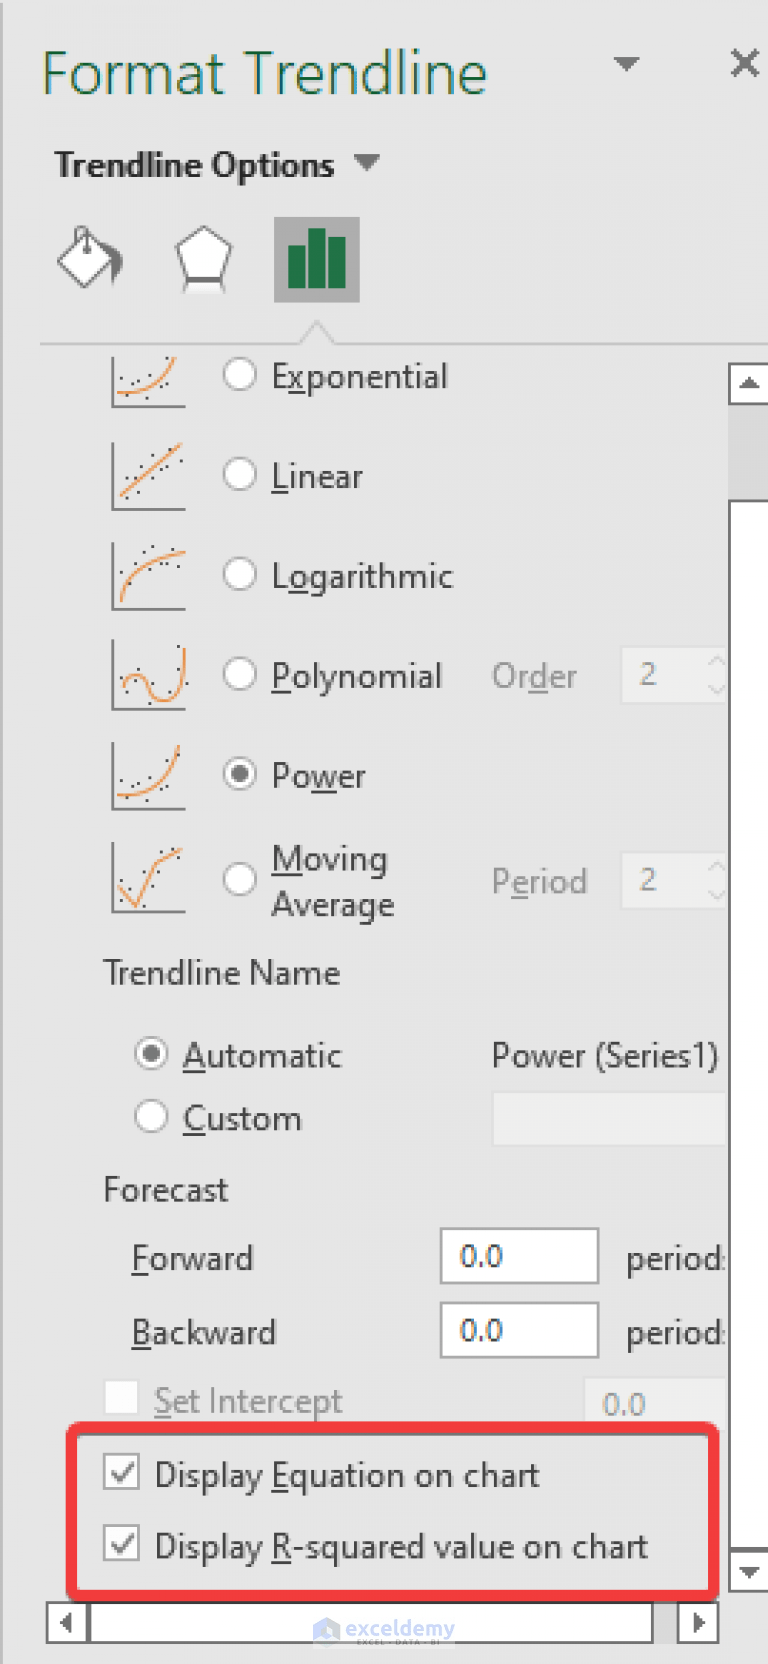Click the Backward forecast periods field
Screen dimensions: 768x1664
tap(519, 1330)
